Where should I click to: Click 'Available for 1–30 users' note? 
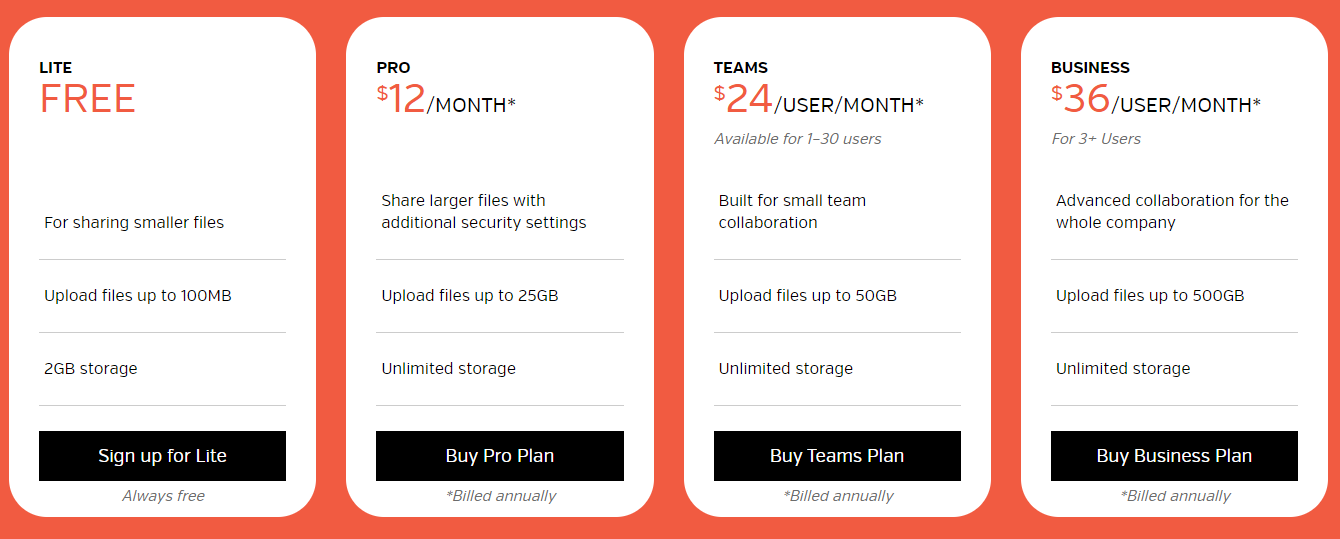tap(798, 139)
